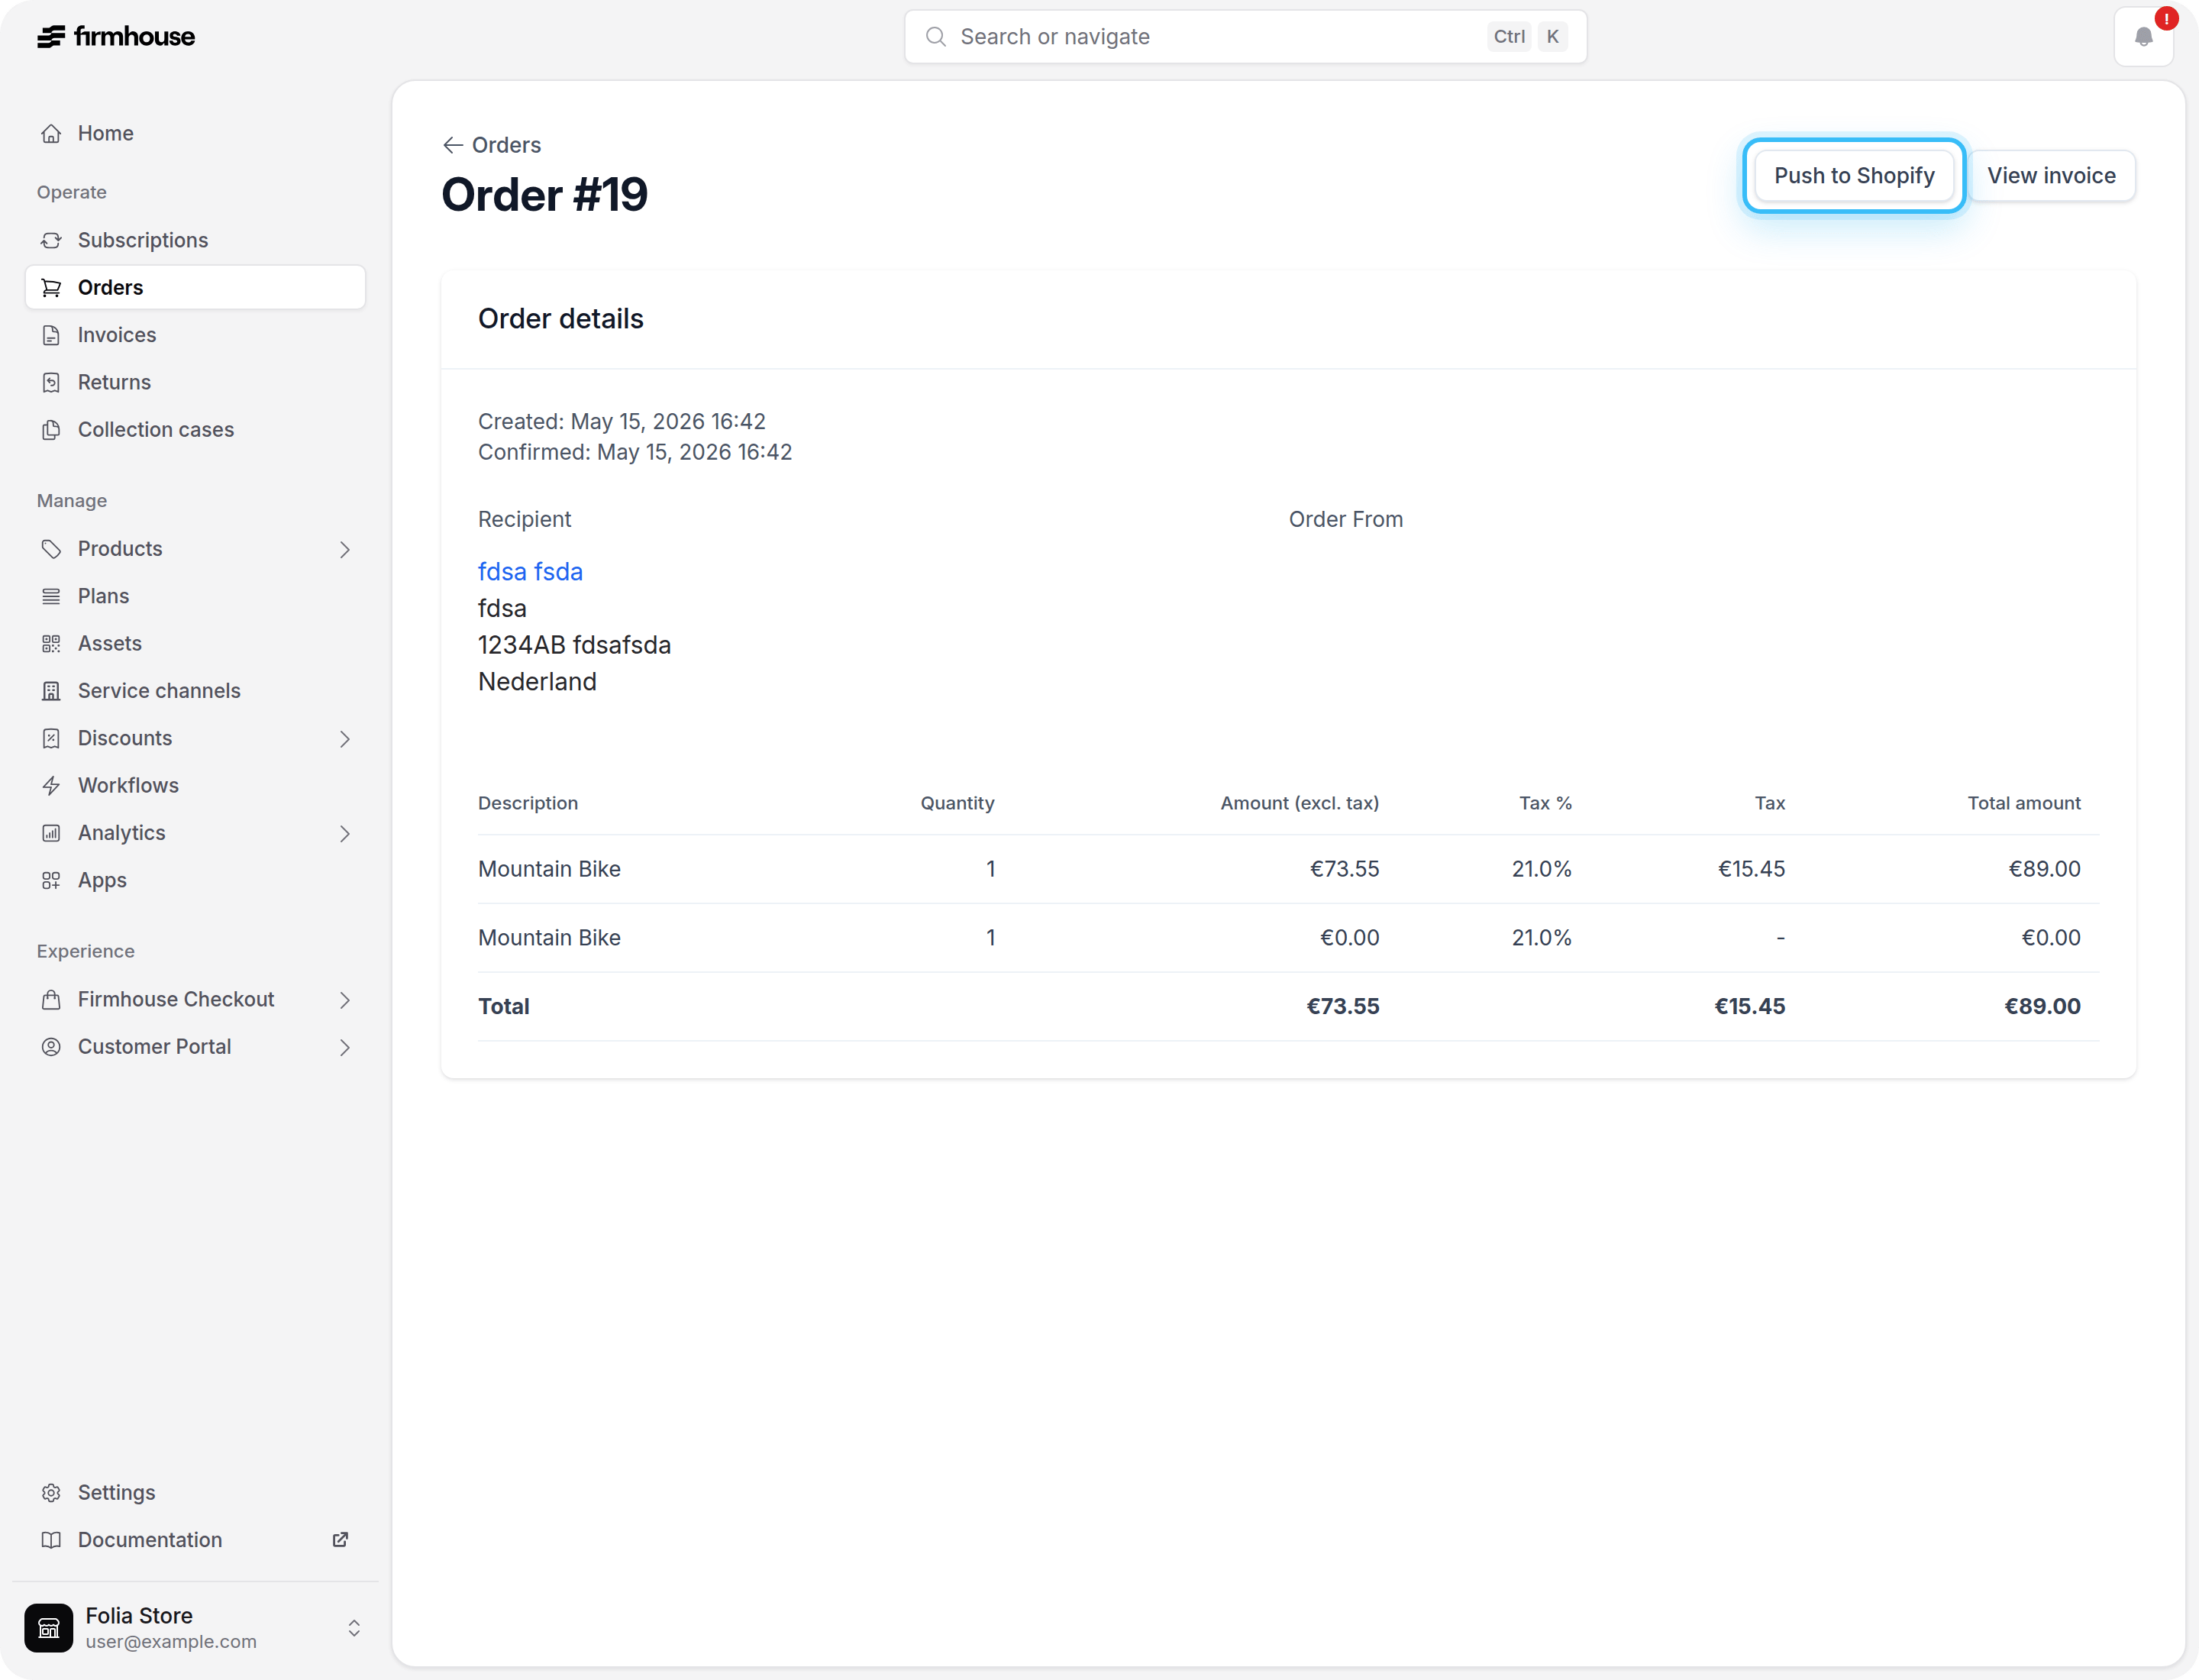Click the Documentation book icon

(51, 1539)
